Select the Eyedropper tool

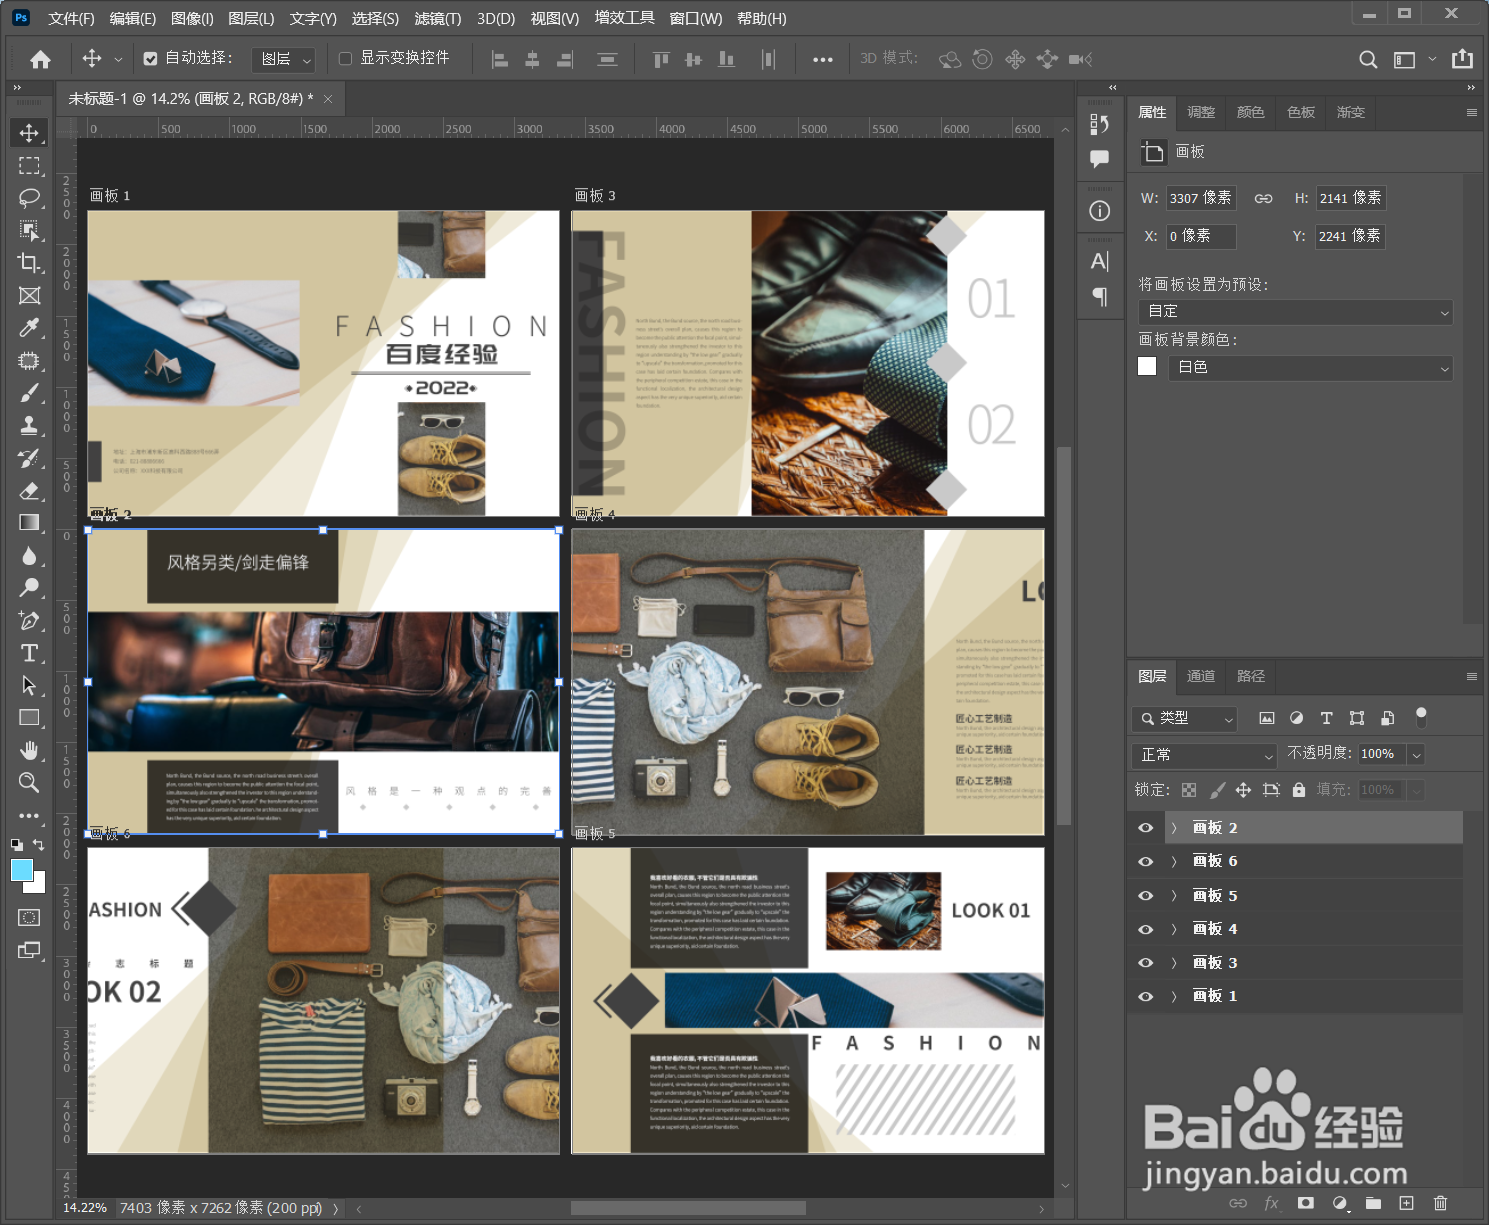click(x=29, y=328)
